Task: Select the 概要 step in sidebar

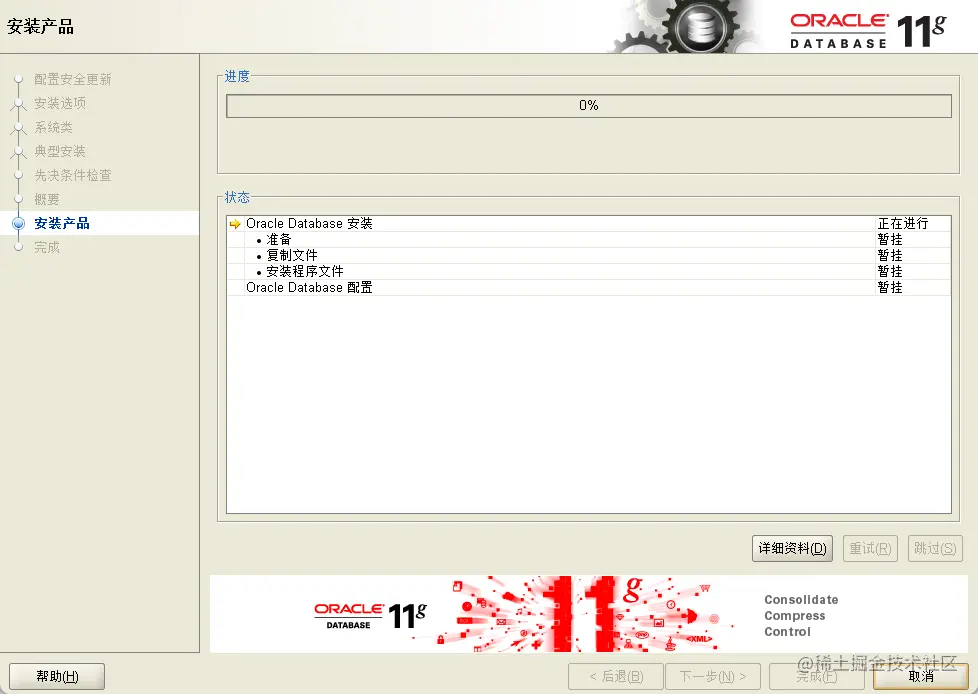Action: 47,200
